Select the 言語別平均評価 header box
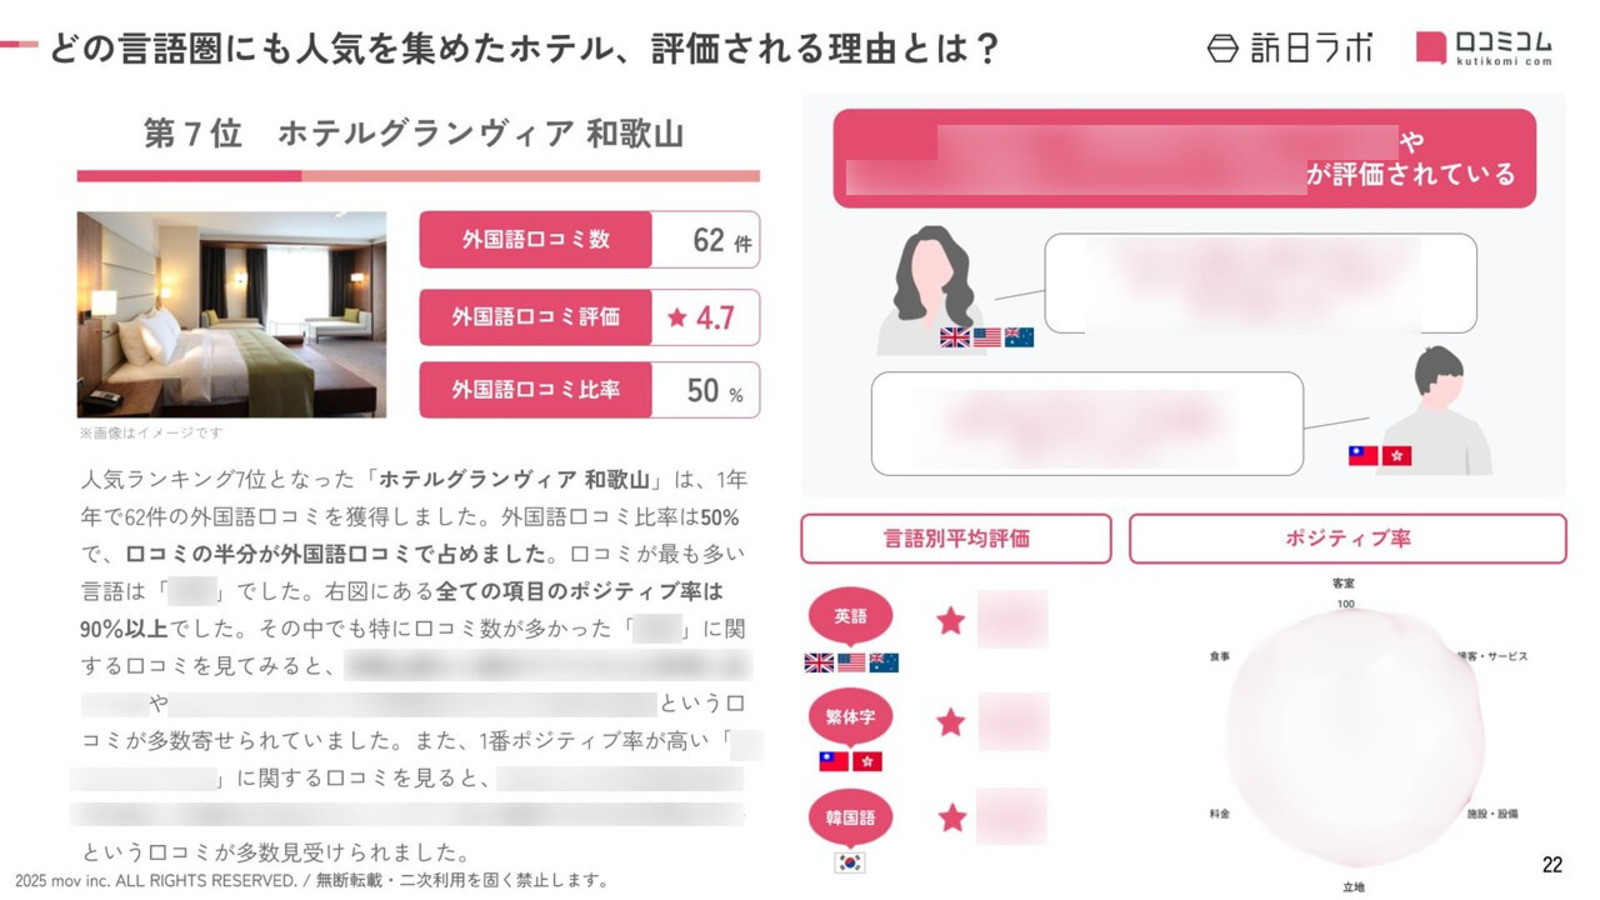The width and height of the screenshot is (1600, 900). [956, 539]
